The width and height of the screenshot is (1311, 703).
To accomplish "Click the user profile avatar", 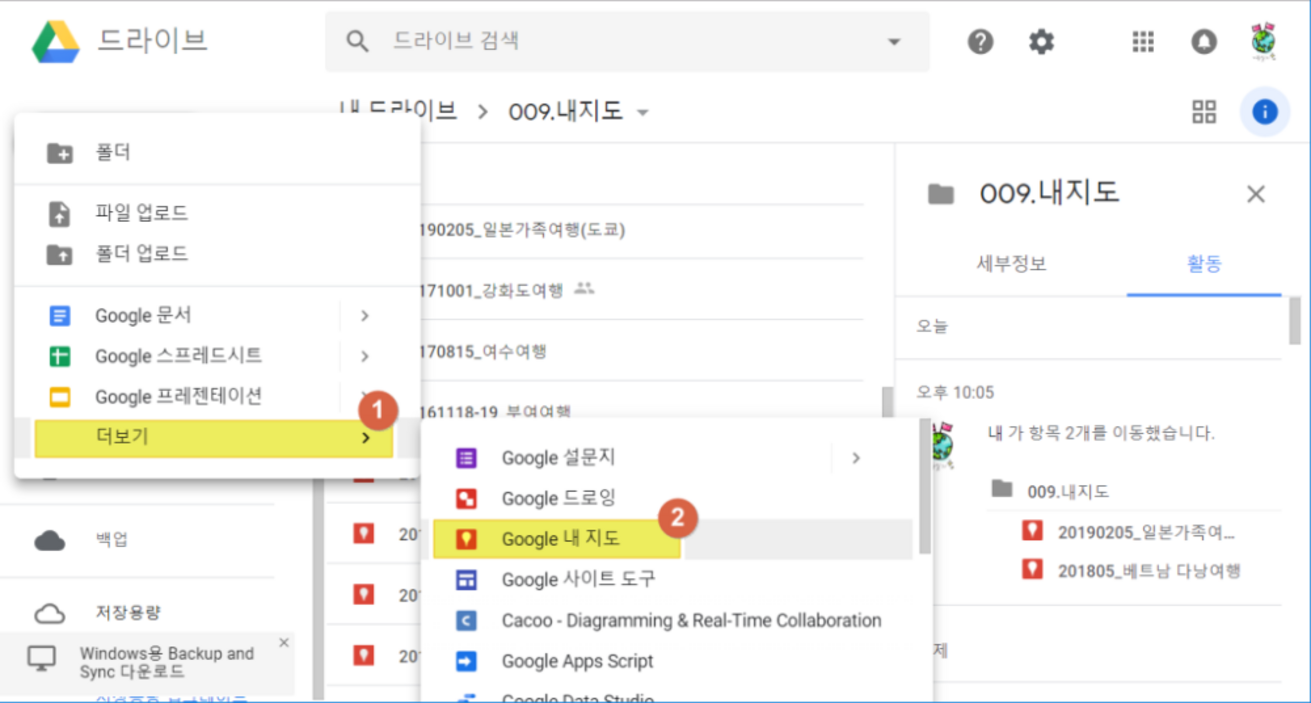I will coord(1263,42).
